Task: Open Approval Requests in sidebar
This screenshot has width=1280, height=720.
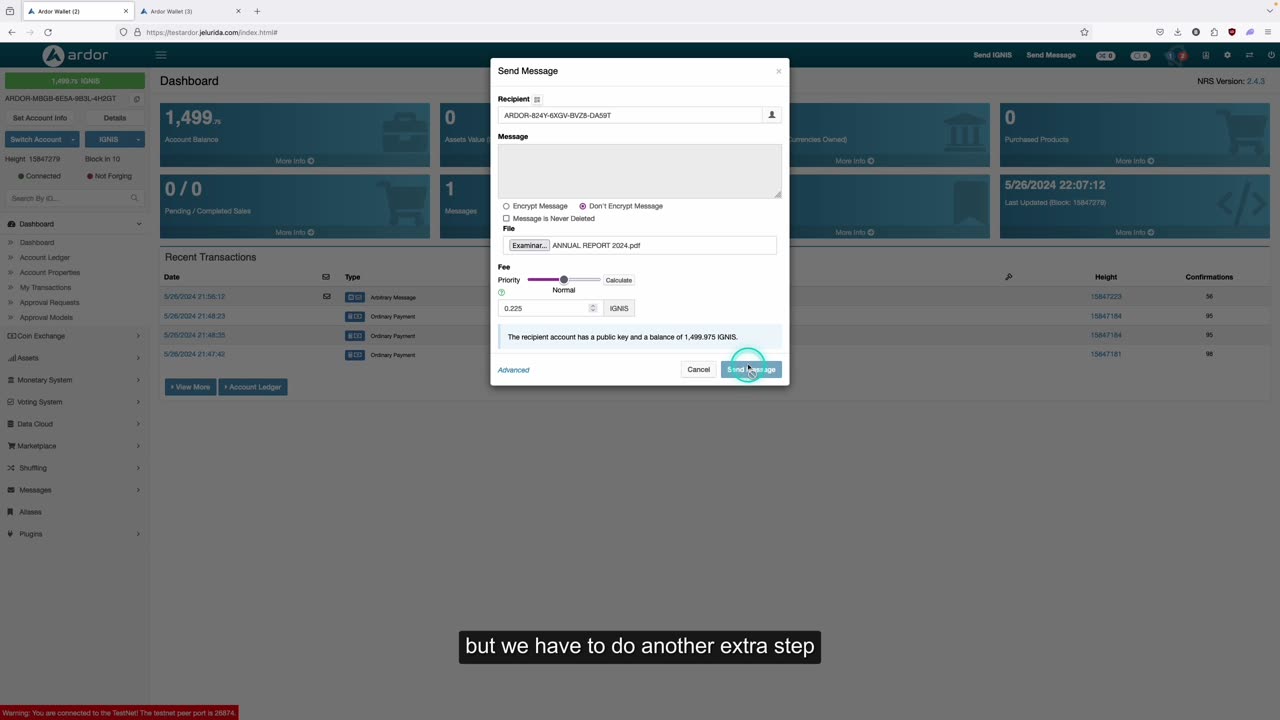Action: (50, 302)
